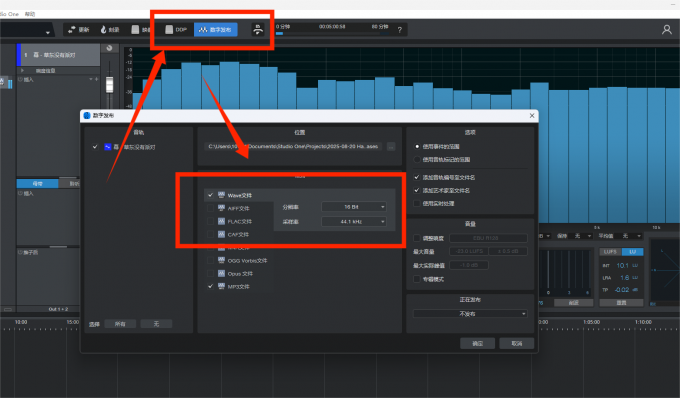The width and height of the screenshot is (680, 398).
Task: Enable the adjust loudness checkbox
Action: 417,238
